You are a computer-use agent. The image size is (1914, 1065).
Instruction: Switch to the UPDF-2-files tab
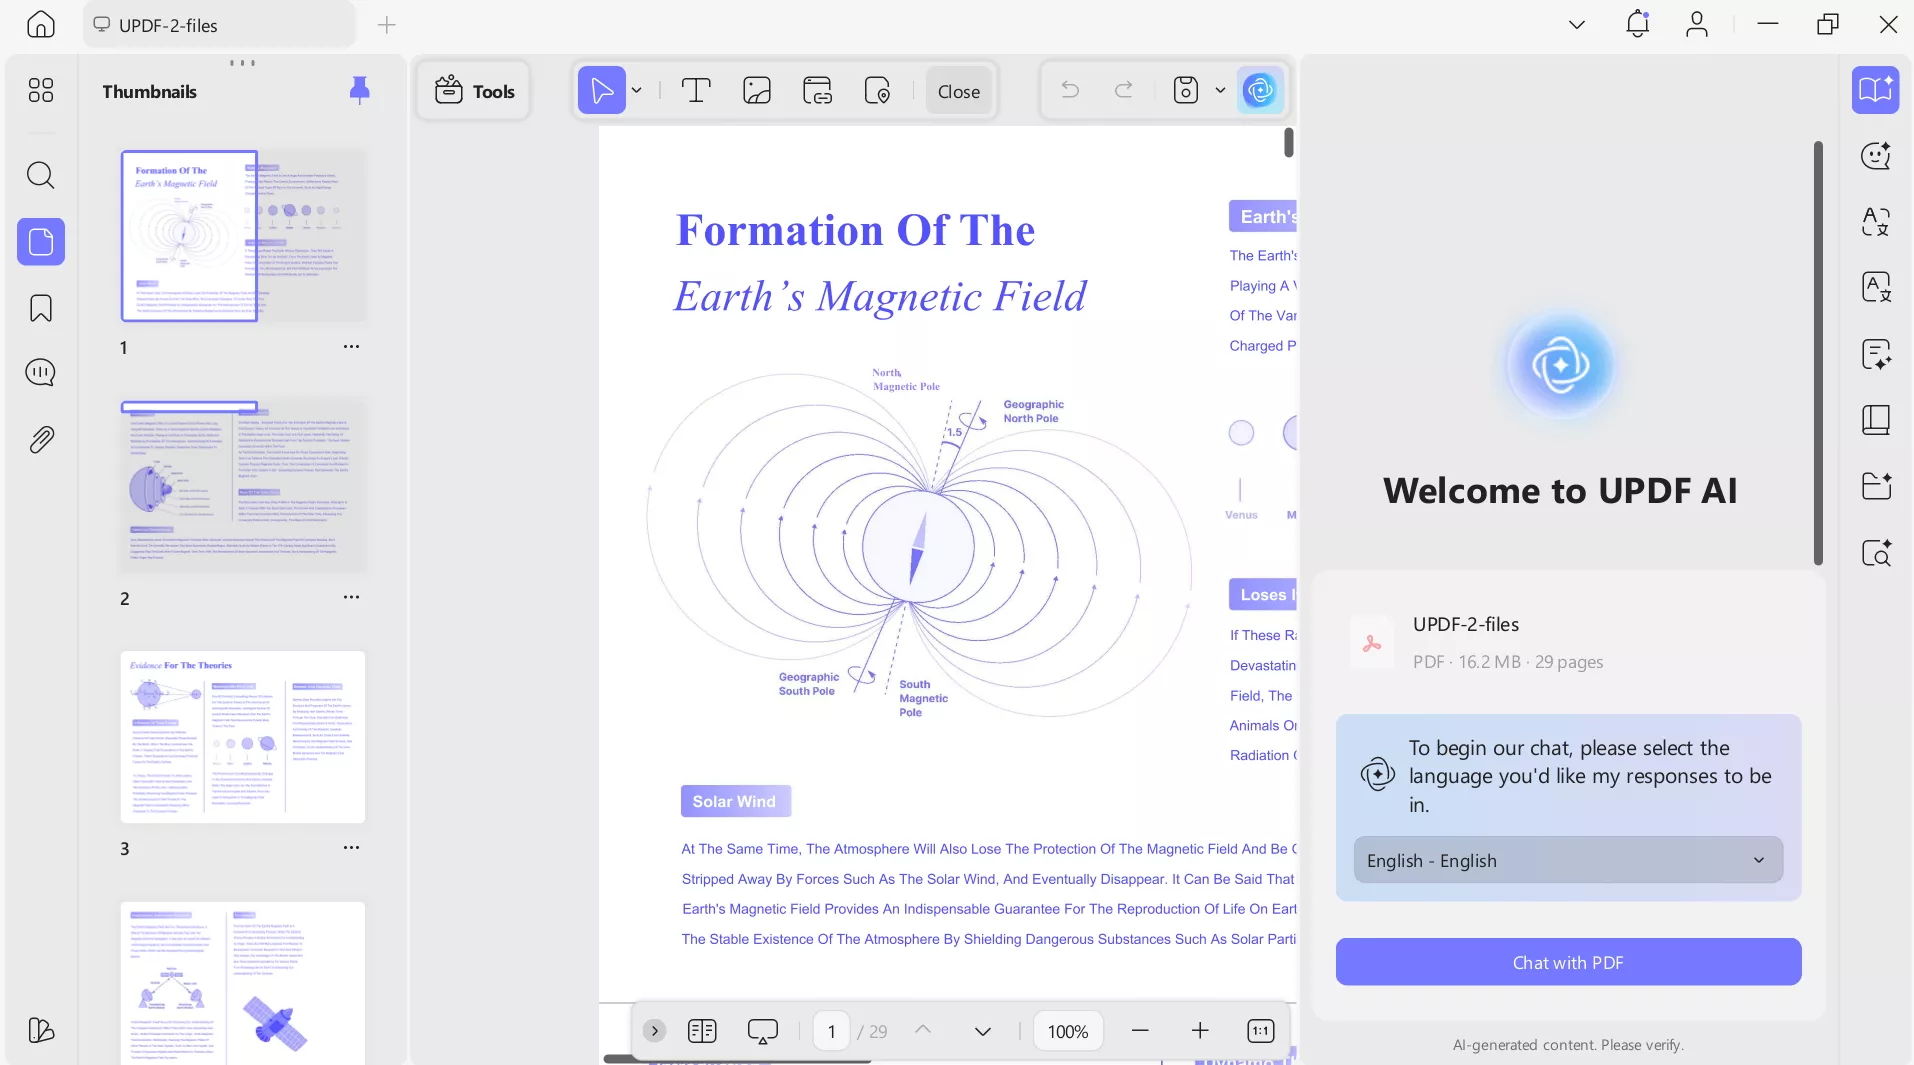[218, 25]
